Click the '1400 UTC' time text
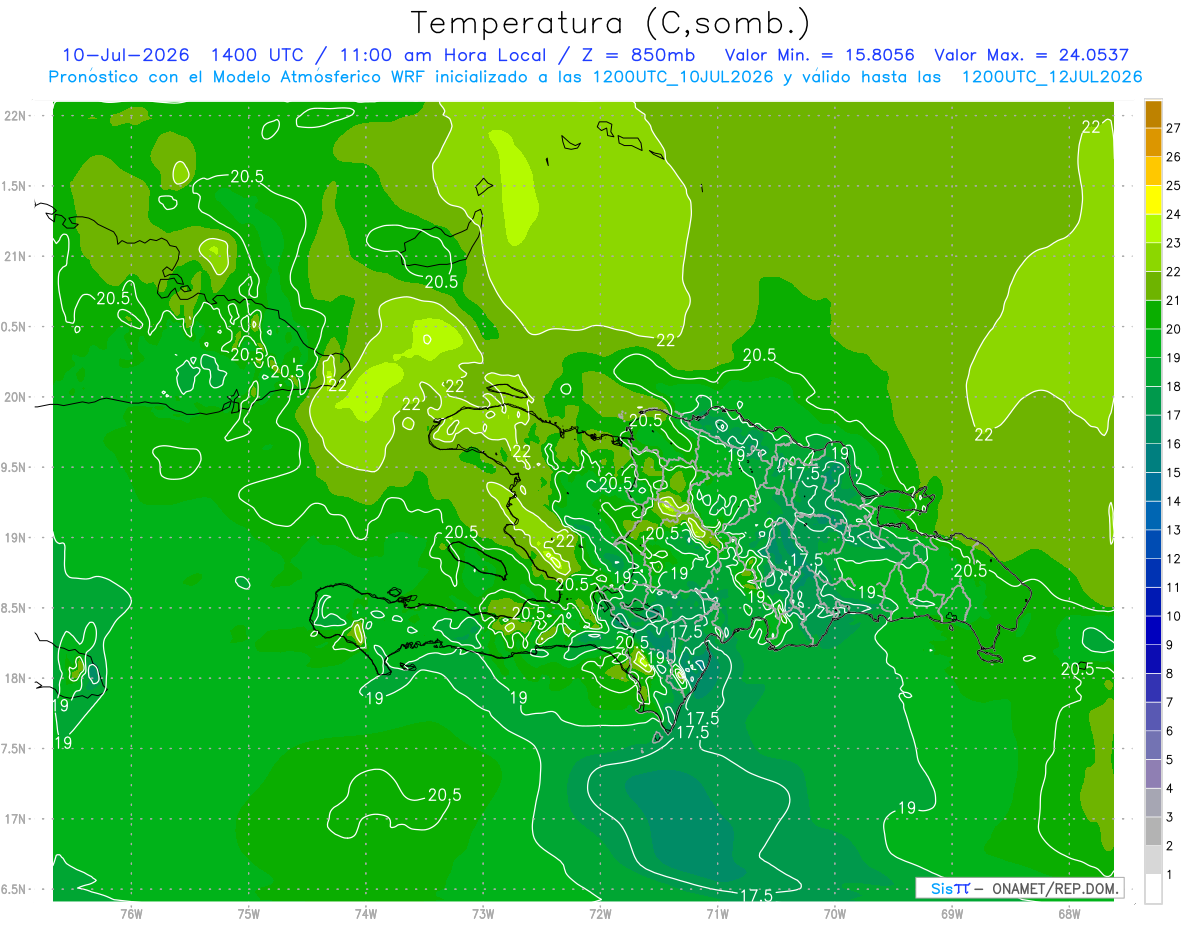1200x927 pixels. tap(259, 55)
